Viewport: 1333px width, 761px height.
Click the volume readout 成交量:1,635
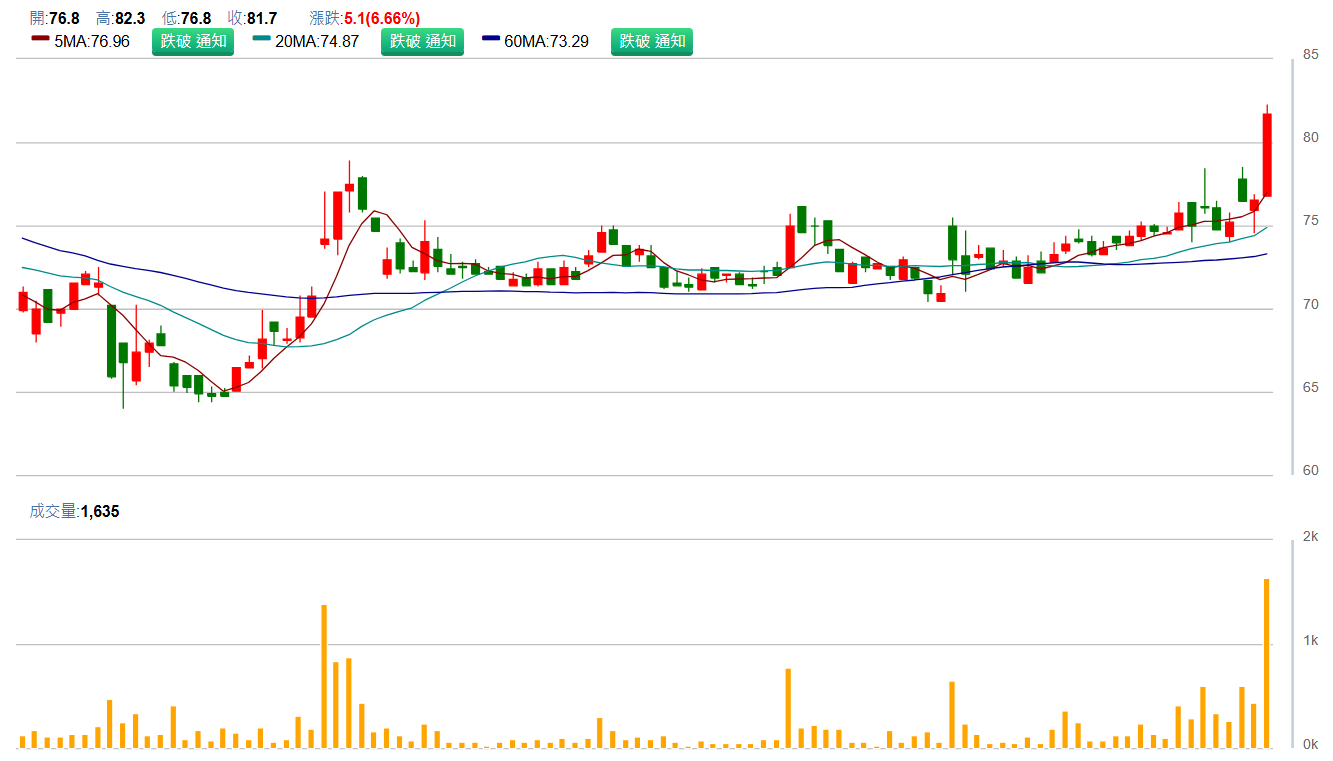click(74, 511)
